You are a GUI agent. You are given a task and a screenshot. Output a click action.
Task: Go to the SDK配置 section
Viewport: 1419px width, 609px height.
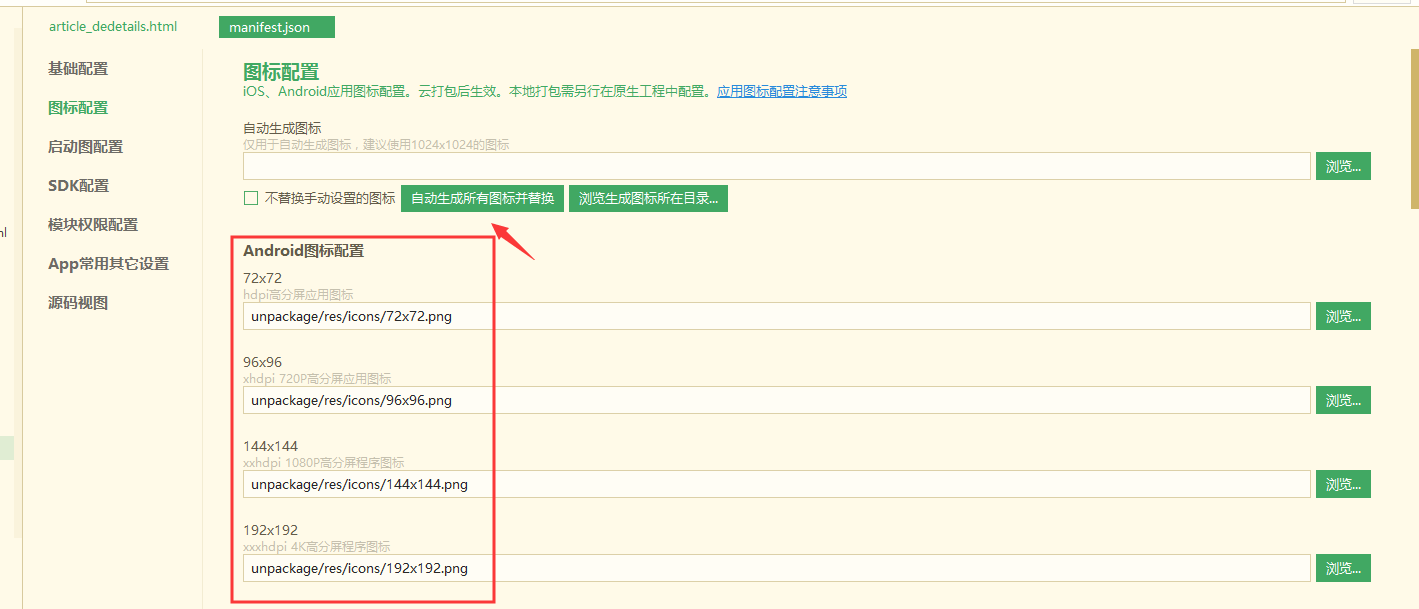click(78, 186)
